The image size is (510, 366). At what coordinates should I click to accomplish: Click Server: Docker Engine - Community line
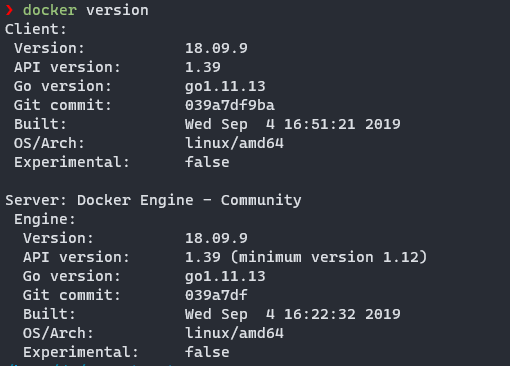point(153,200)
